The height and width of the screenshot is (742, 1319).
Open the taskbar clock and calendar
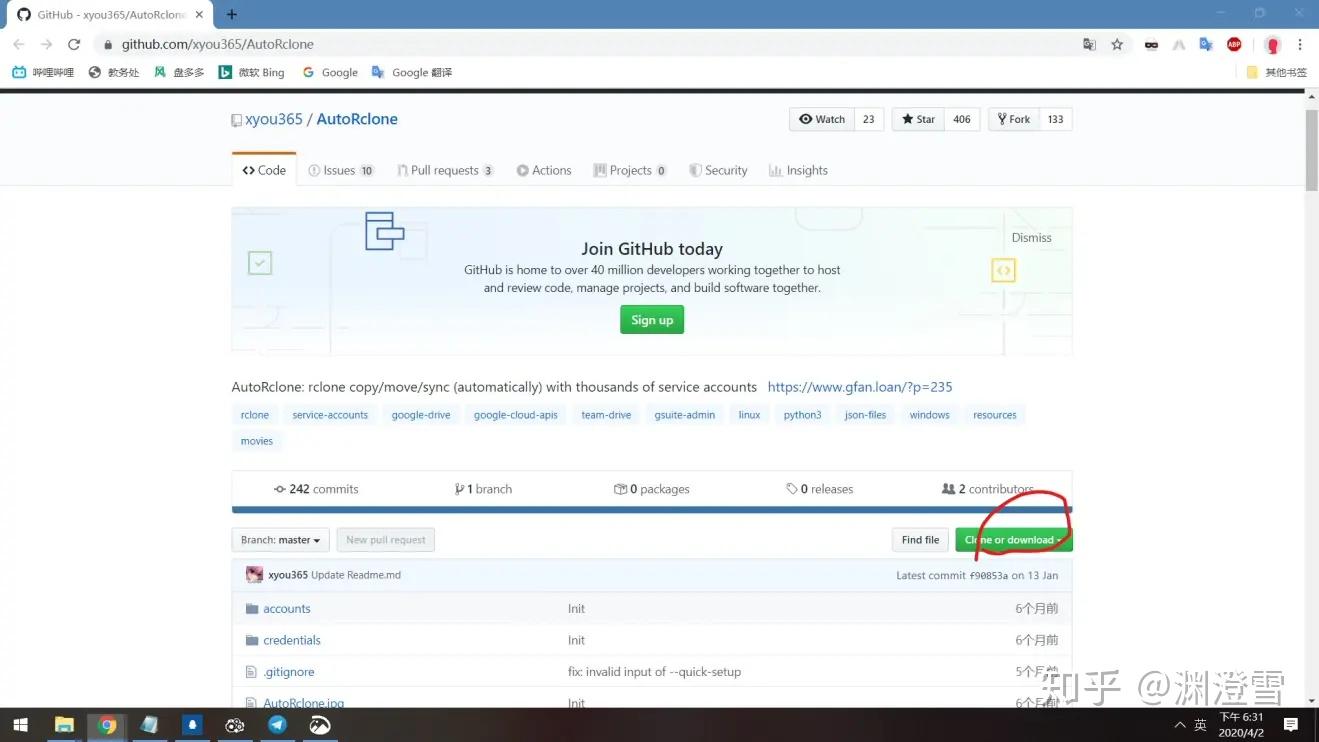click(x=1241, y=725)
